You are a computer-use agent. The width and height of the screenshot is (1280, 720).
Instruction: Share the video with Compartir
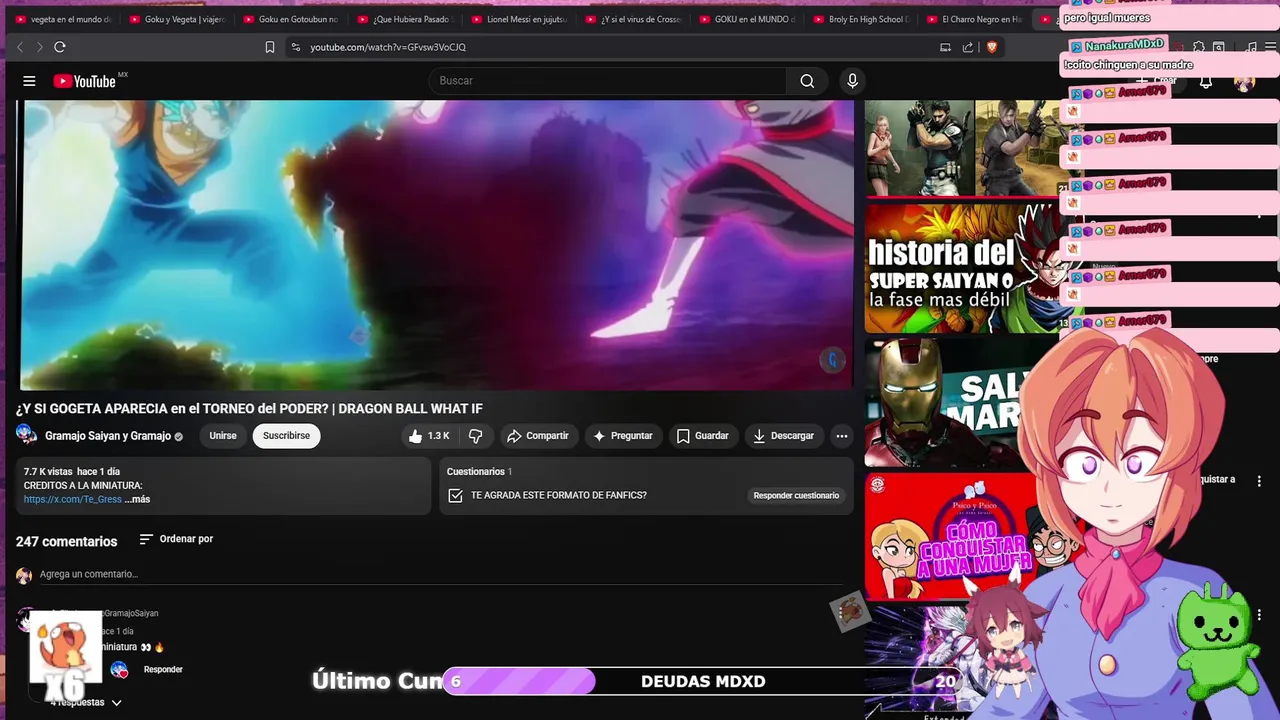[x=537, y=436]
